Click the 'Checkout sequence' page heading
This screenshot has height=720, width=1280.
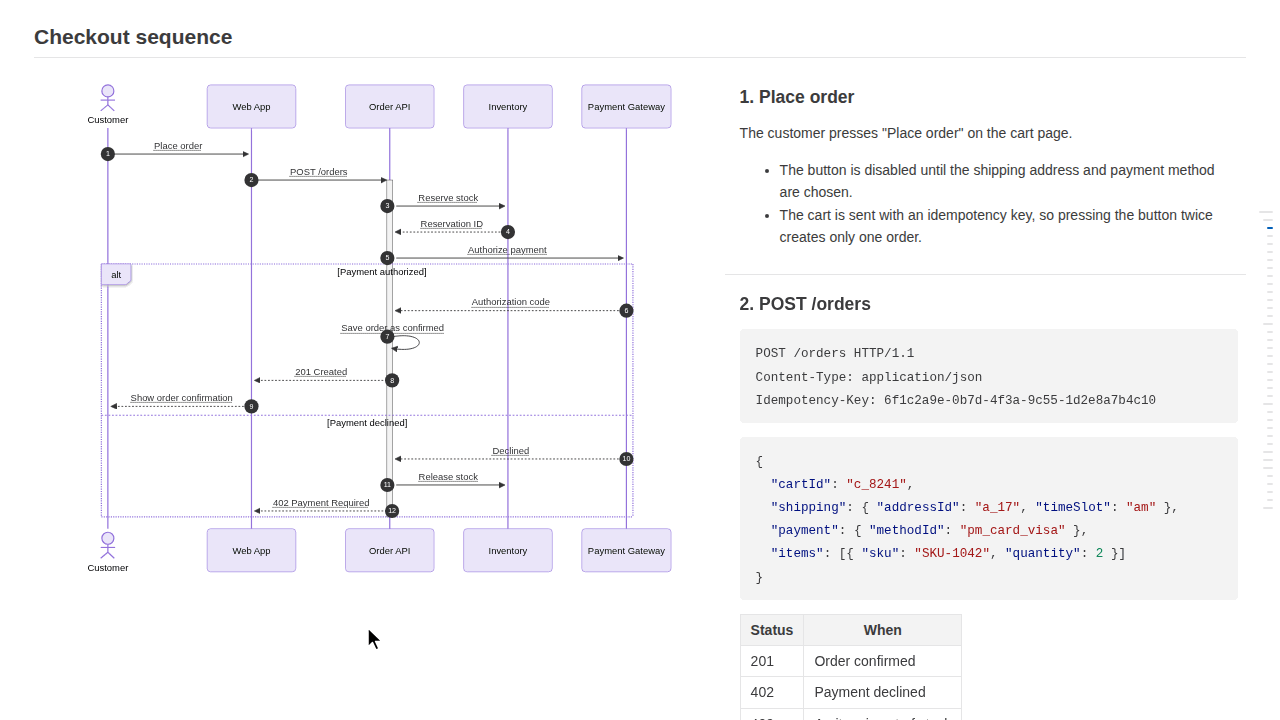tap(133, 37)
